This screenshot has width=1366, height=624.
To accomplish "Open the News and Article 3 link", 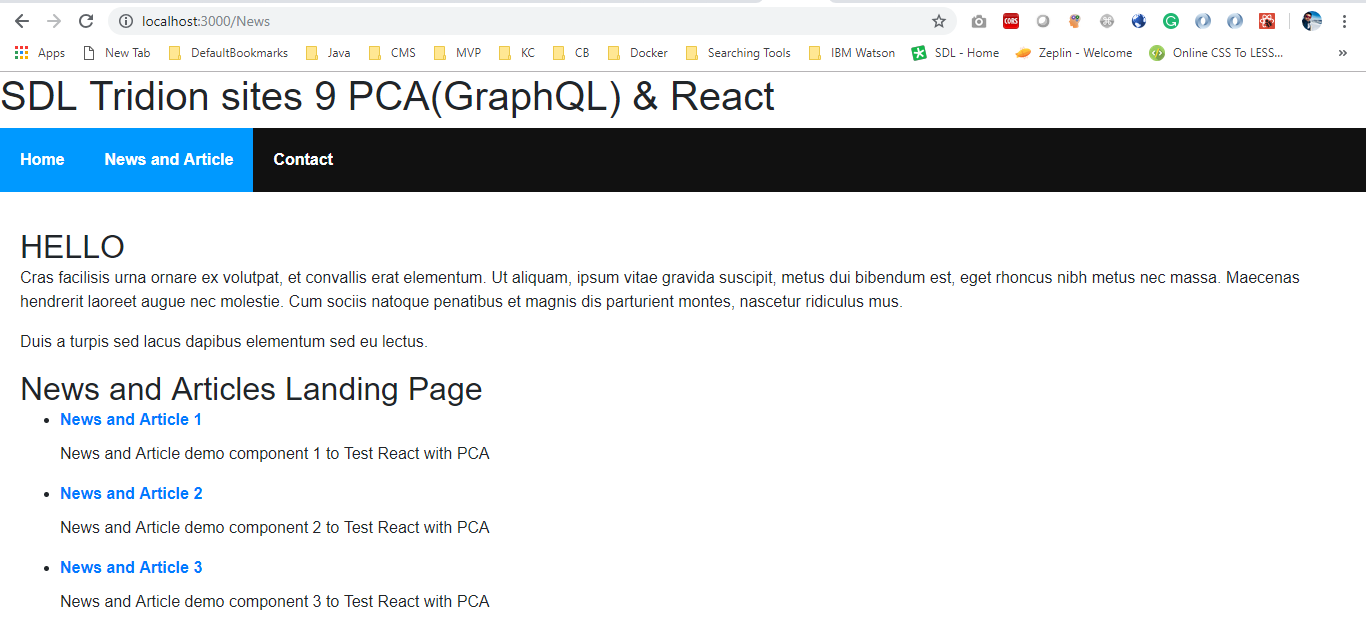I will point(131,567).
